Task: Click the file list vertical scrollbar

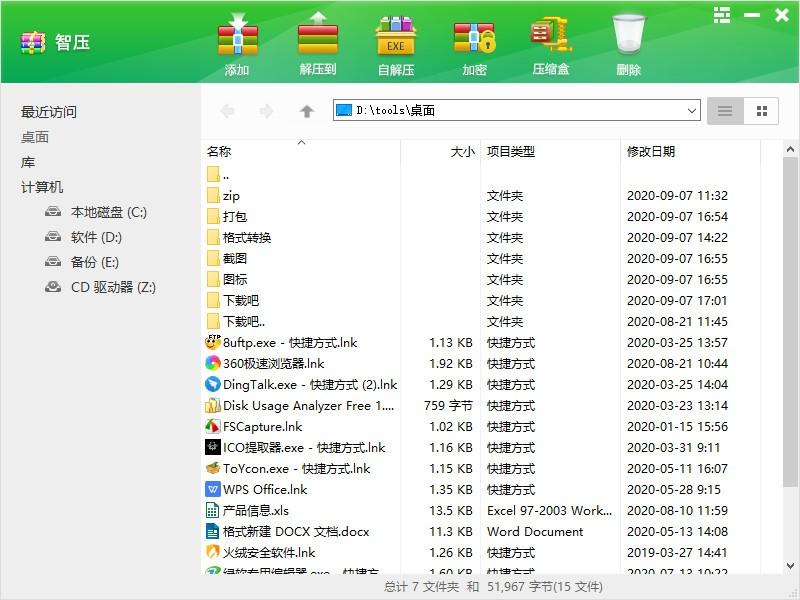Action: (x=791, y=350)
